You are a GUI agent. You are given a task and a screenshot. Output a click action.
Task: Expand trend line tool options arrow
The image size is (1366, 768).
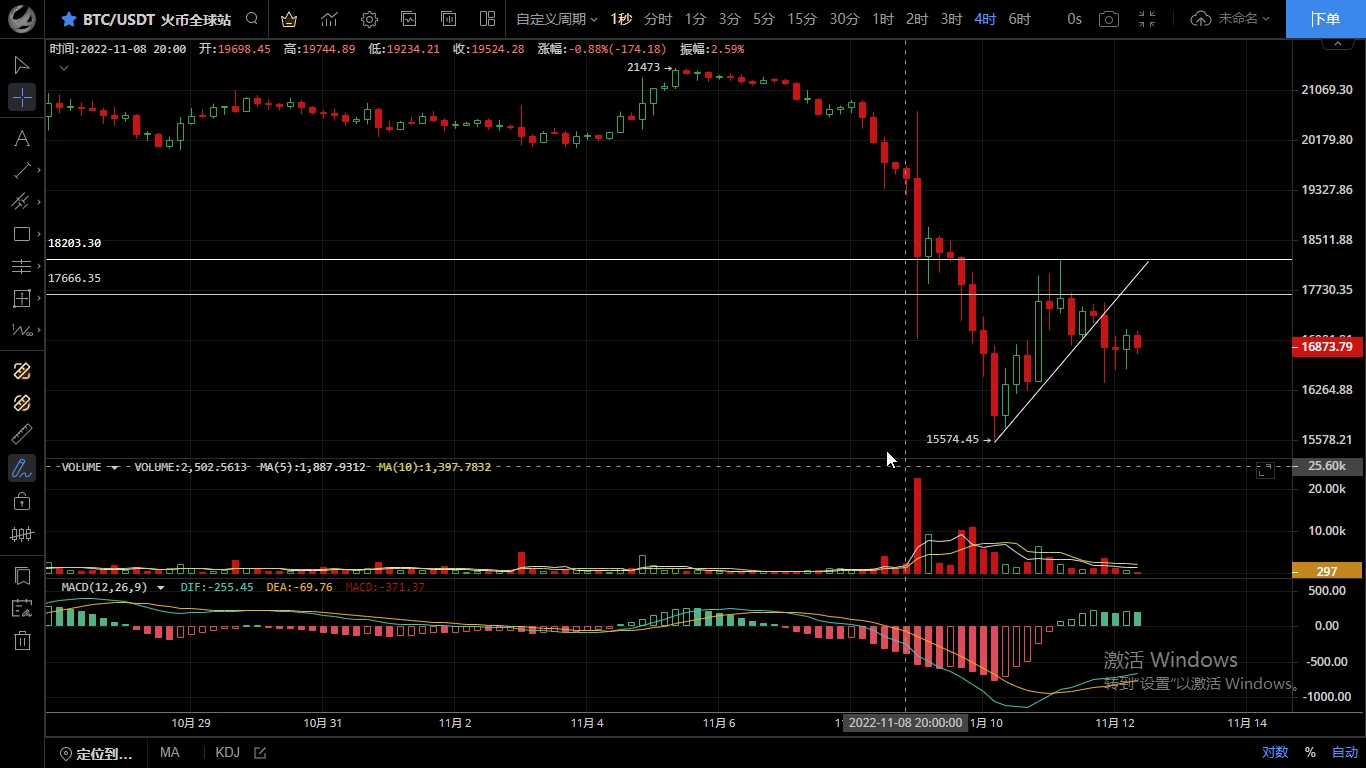coord(39,170)
